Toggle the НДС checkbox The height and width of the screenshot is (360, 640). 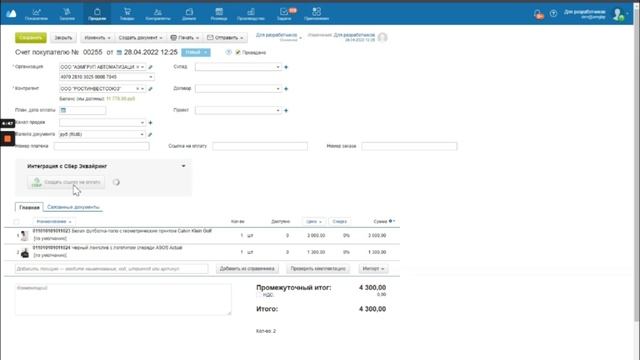259,295
